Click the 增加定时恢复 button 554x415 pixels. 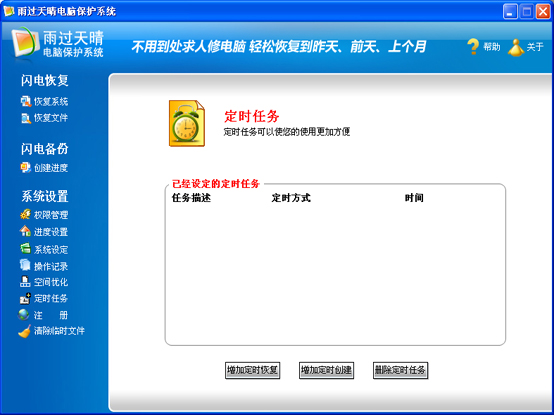point(253,370)
